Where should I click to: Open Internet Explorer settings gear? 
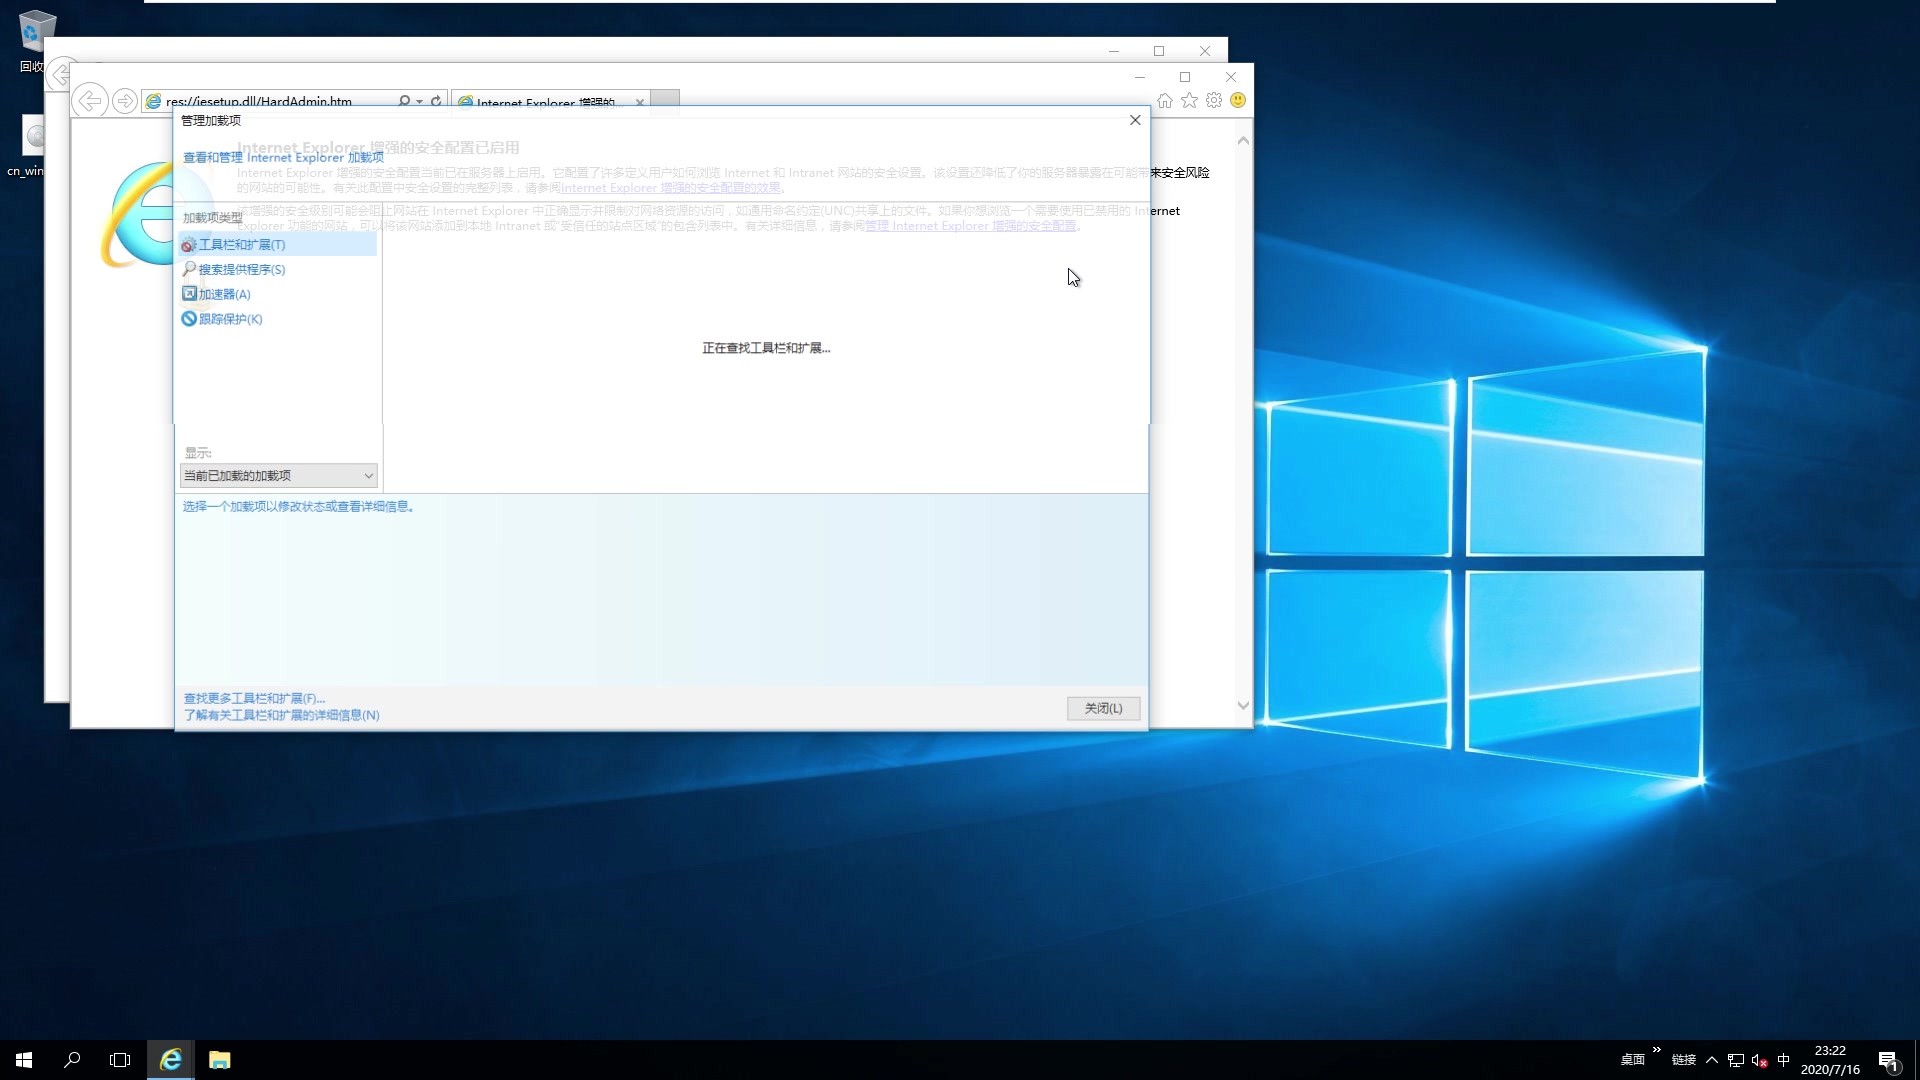coord(1213,100)
